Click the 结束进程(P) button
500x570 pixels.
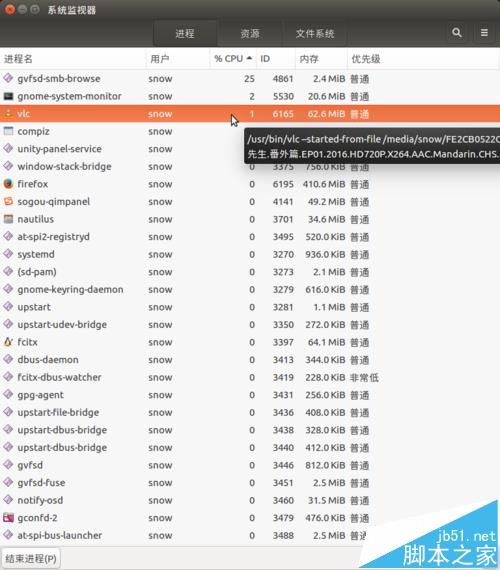31,558
